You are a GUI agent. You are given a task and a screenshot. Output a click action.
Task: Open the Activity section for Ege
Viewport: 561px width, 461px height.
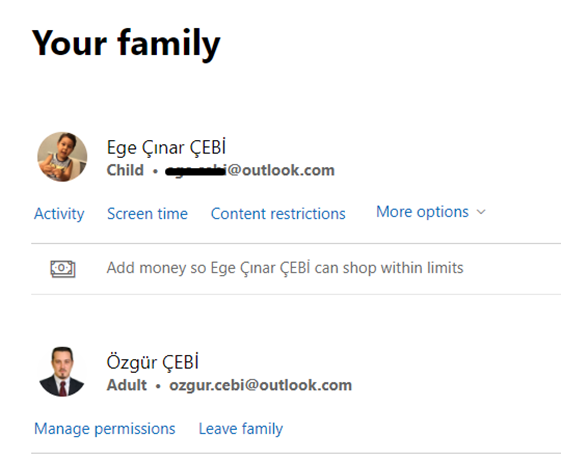point(59,214)
